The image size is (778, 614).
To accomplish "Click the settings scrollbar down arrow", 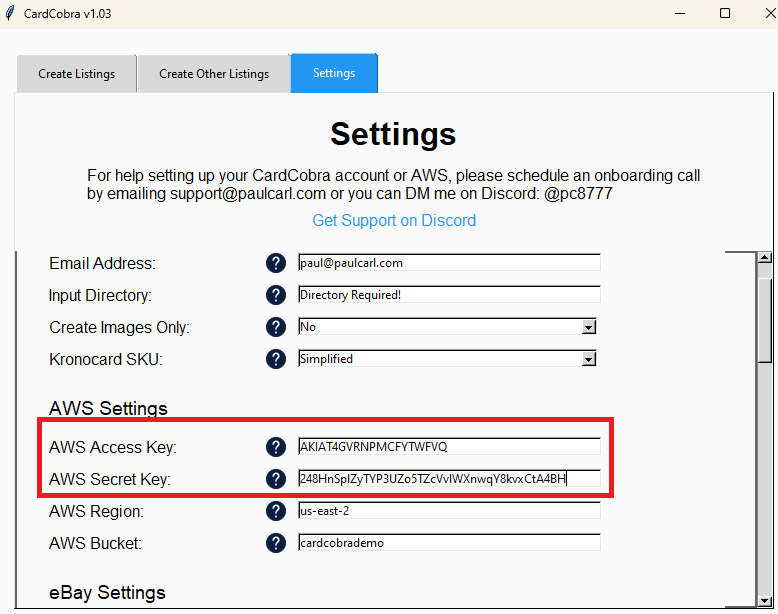I will click(765, 601).
